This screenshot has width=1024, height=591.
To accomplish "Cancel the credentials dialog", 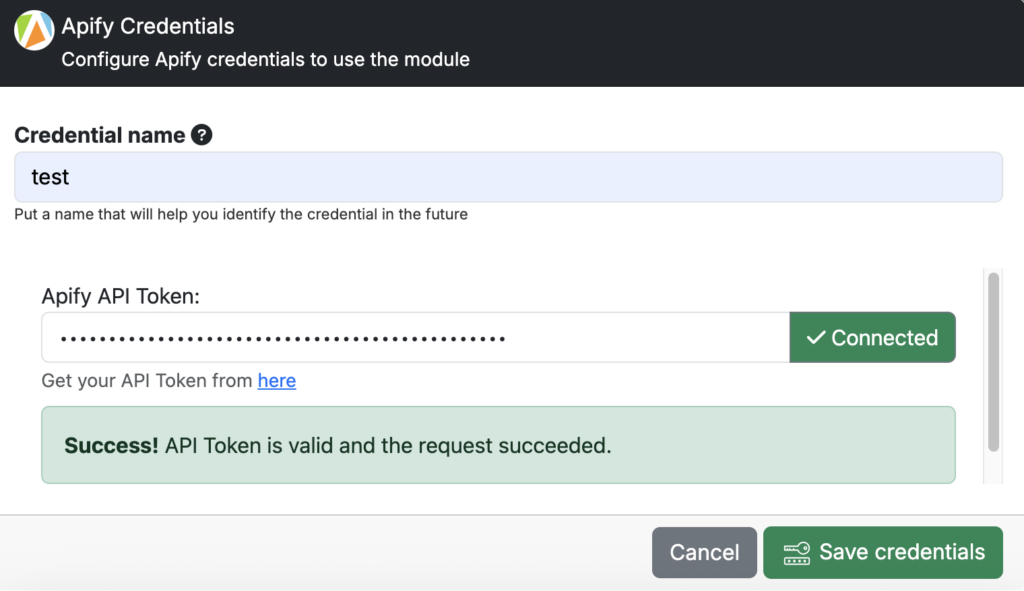I will [704, 552].
